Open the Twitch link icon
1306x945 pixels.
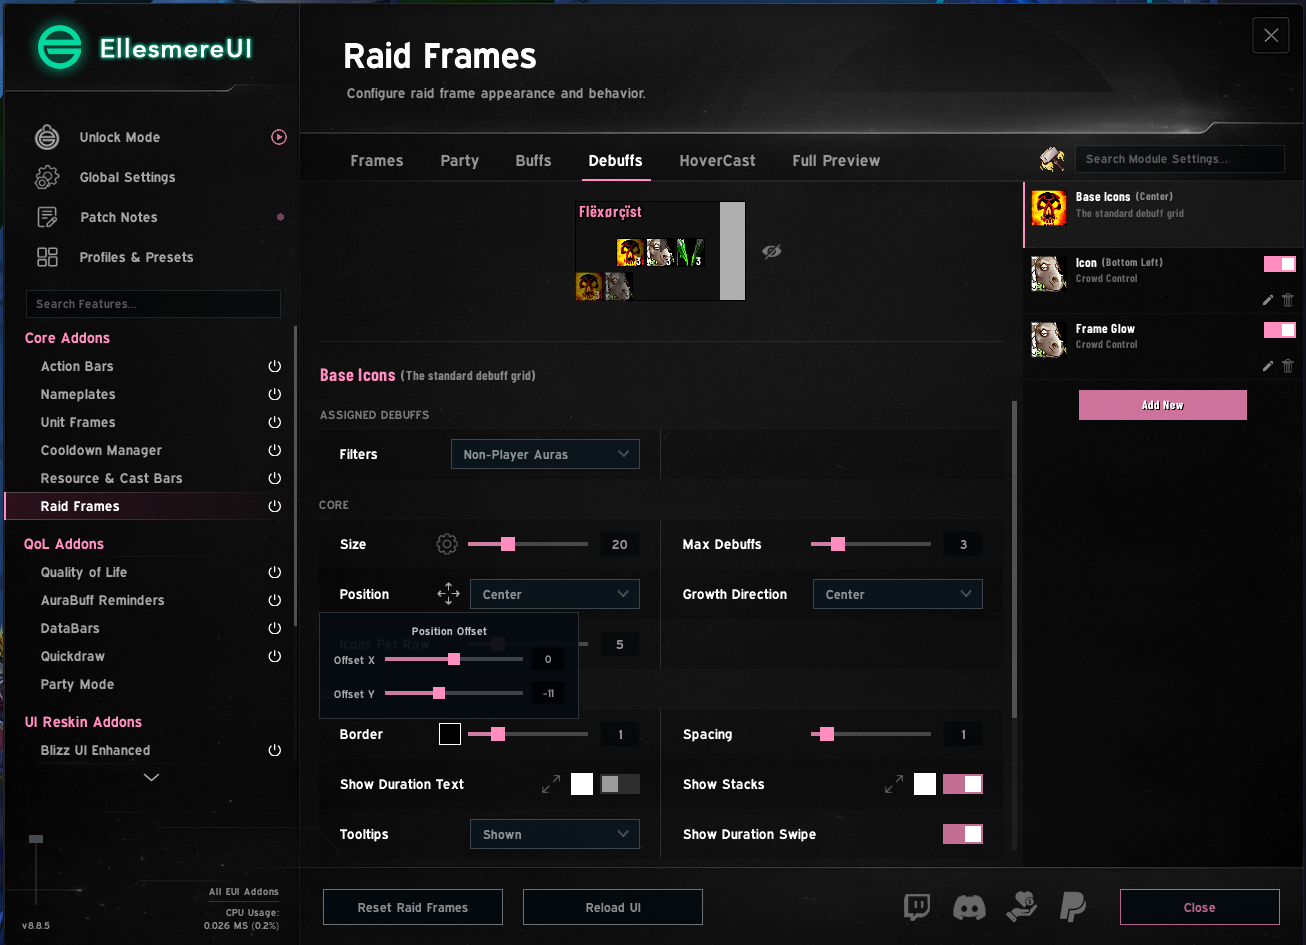917,907
